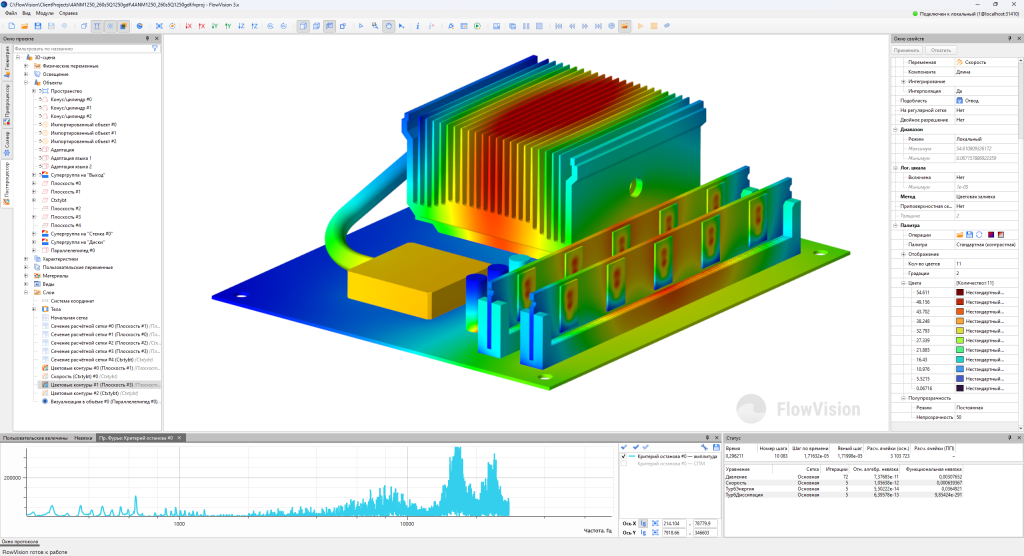Toggle the 'амплитуда' curve checkbox
This screenshot has width=1024, height=556.
[624, 456]
